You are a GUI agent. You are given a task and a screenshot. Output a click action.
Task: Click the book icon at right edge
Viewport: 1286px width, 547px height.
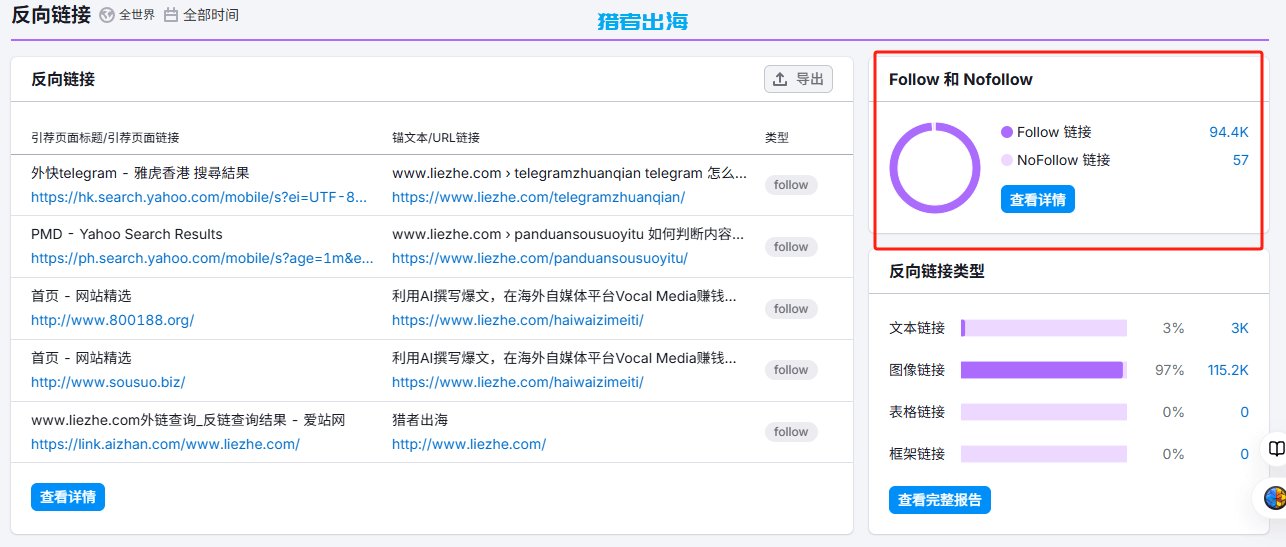tap(1276, 449)
